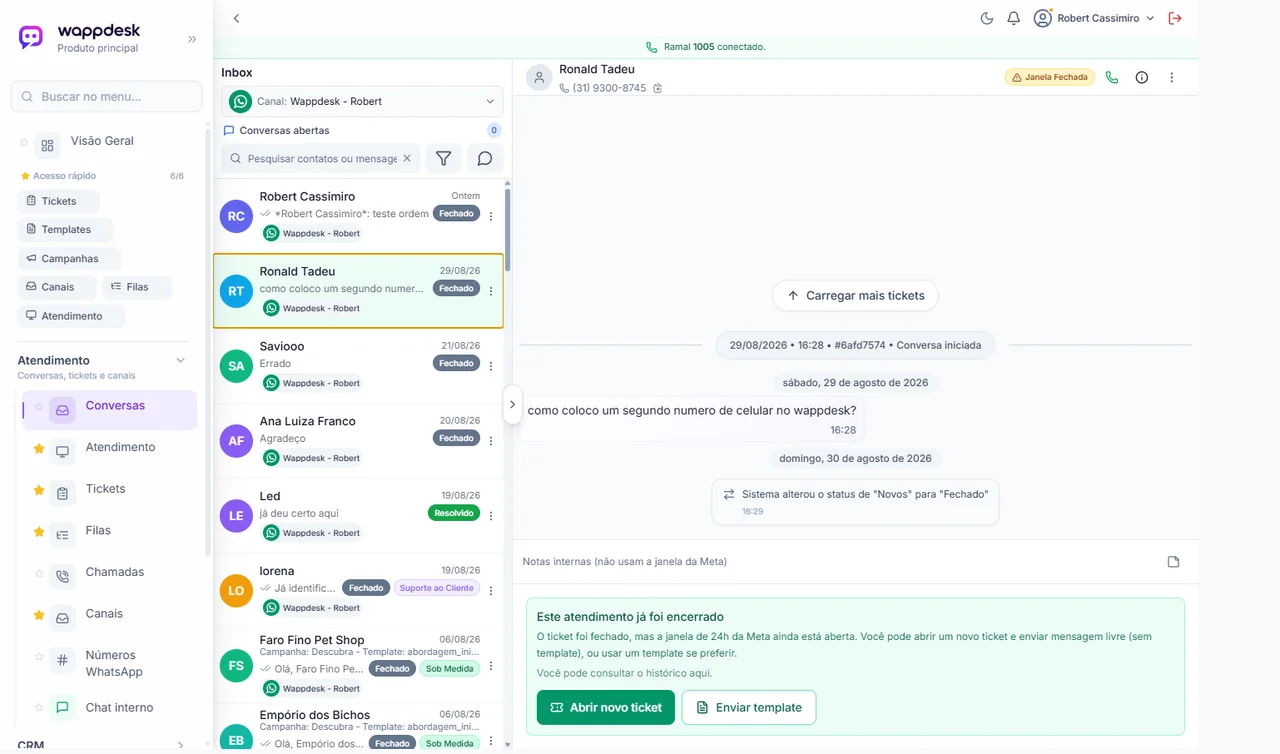
Task: Collapse conversation list with side arrow
Action: 512,405
